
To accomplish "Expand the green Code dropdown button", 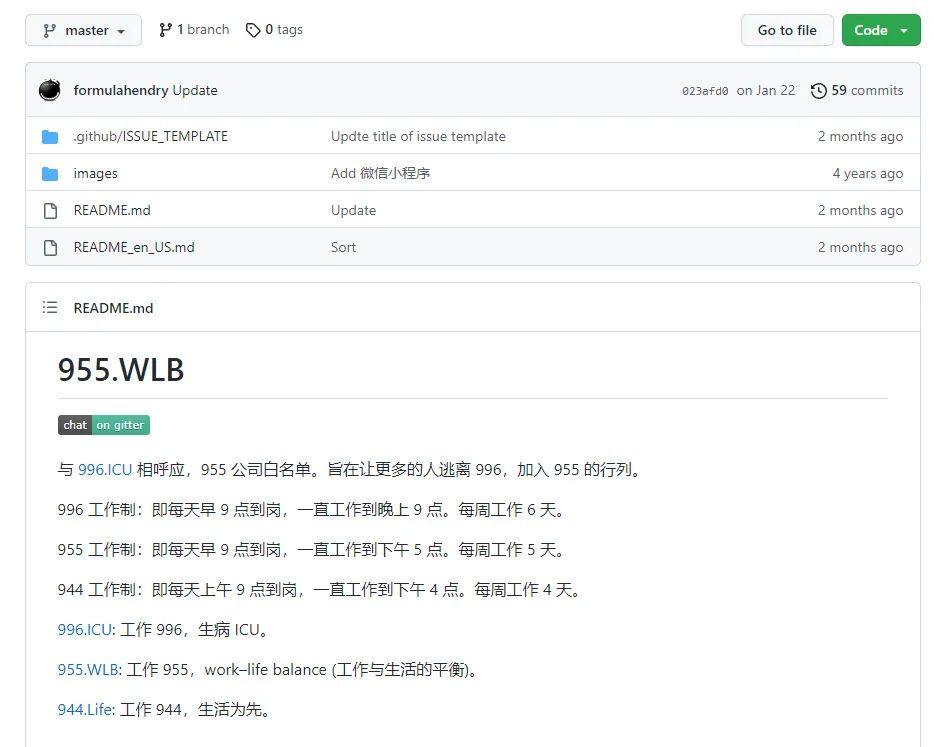I will coord(881,30).
